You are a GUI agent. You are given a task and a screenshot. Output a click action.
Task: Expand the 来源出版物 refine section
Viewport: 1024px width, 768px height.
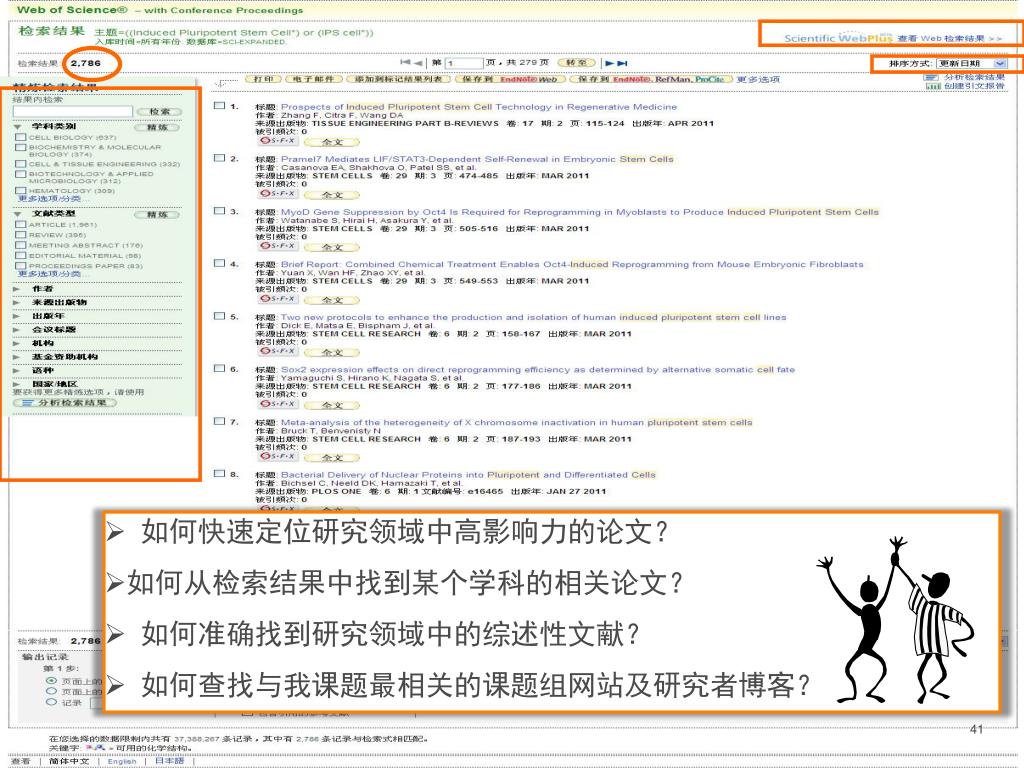(x=17, y=302)
